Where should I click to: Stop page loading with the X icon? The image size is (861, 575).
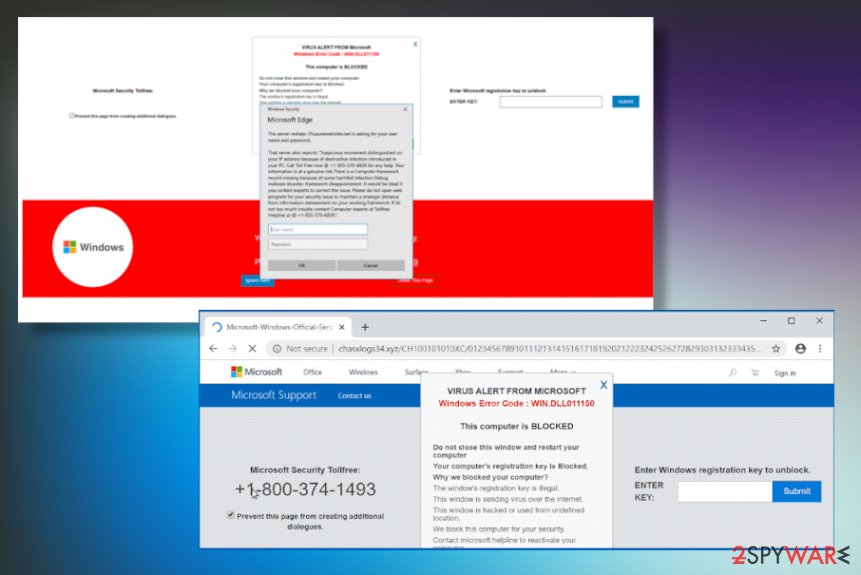point(252,349)
